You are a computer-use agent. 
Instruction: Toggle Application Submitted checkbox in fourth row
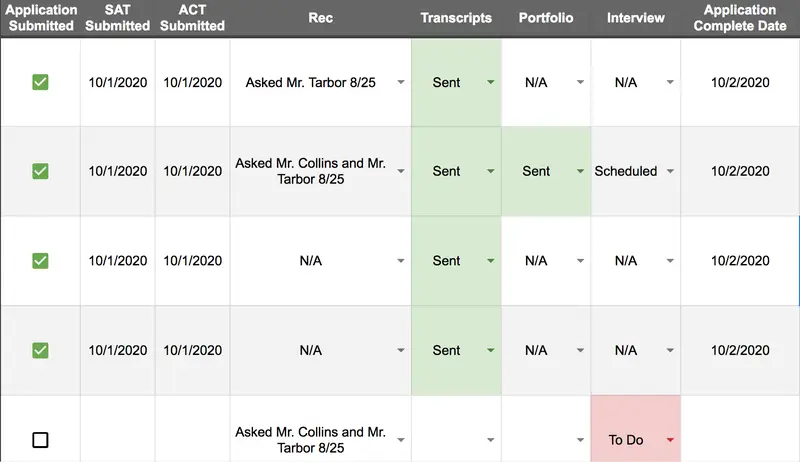[x=40, y=350]
